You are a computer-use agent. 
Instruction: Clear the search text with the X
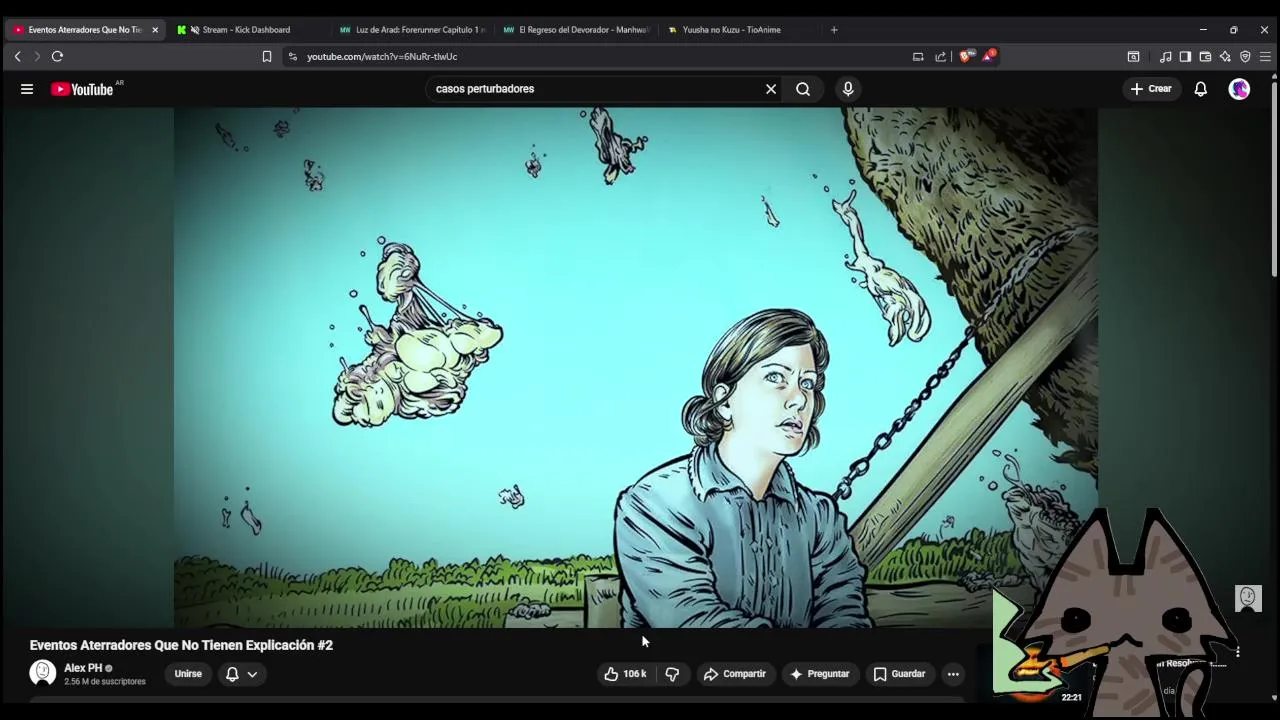(x=771, y=89)
